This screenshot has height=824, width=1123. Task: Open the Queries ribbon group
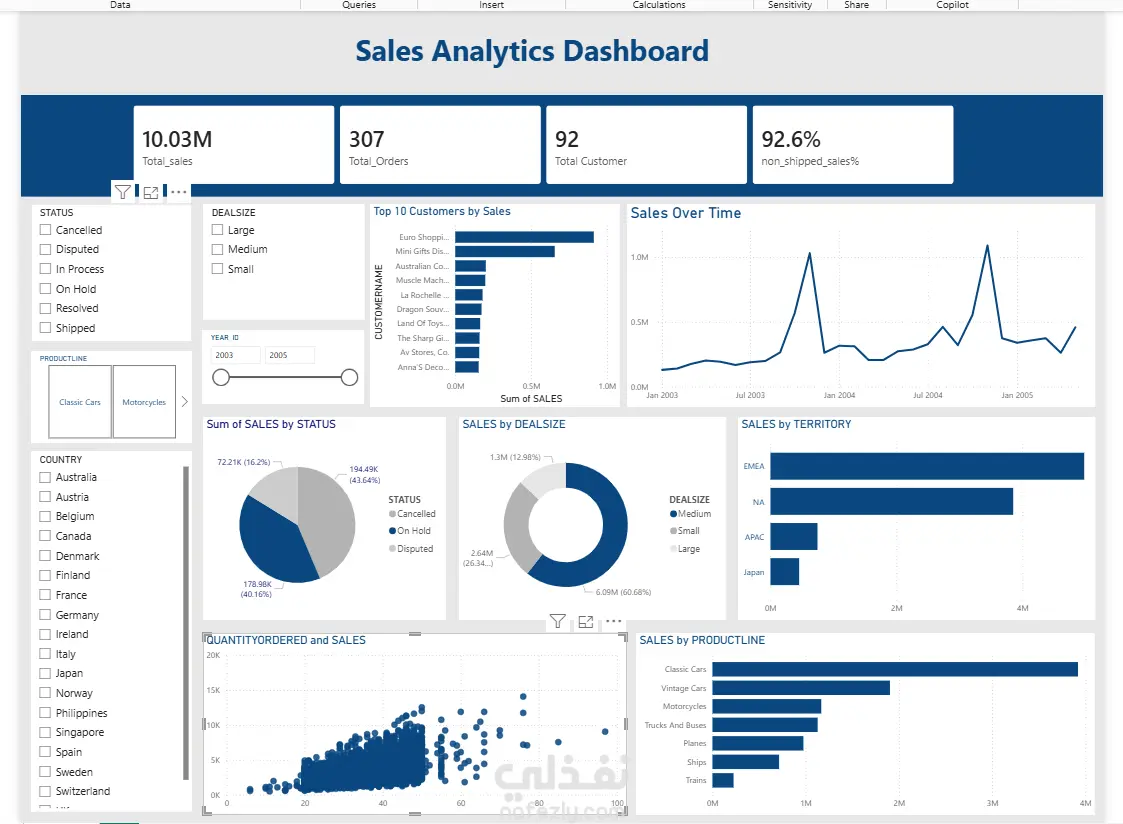(359, 5)
